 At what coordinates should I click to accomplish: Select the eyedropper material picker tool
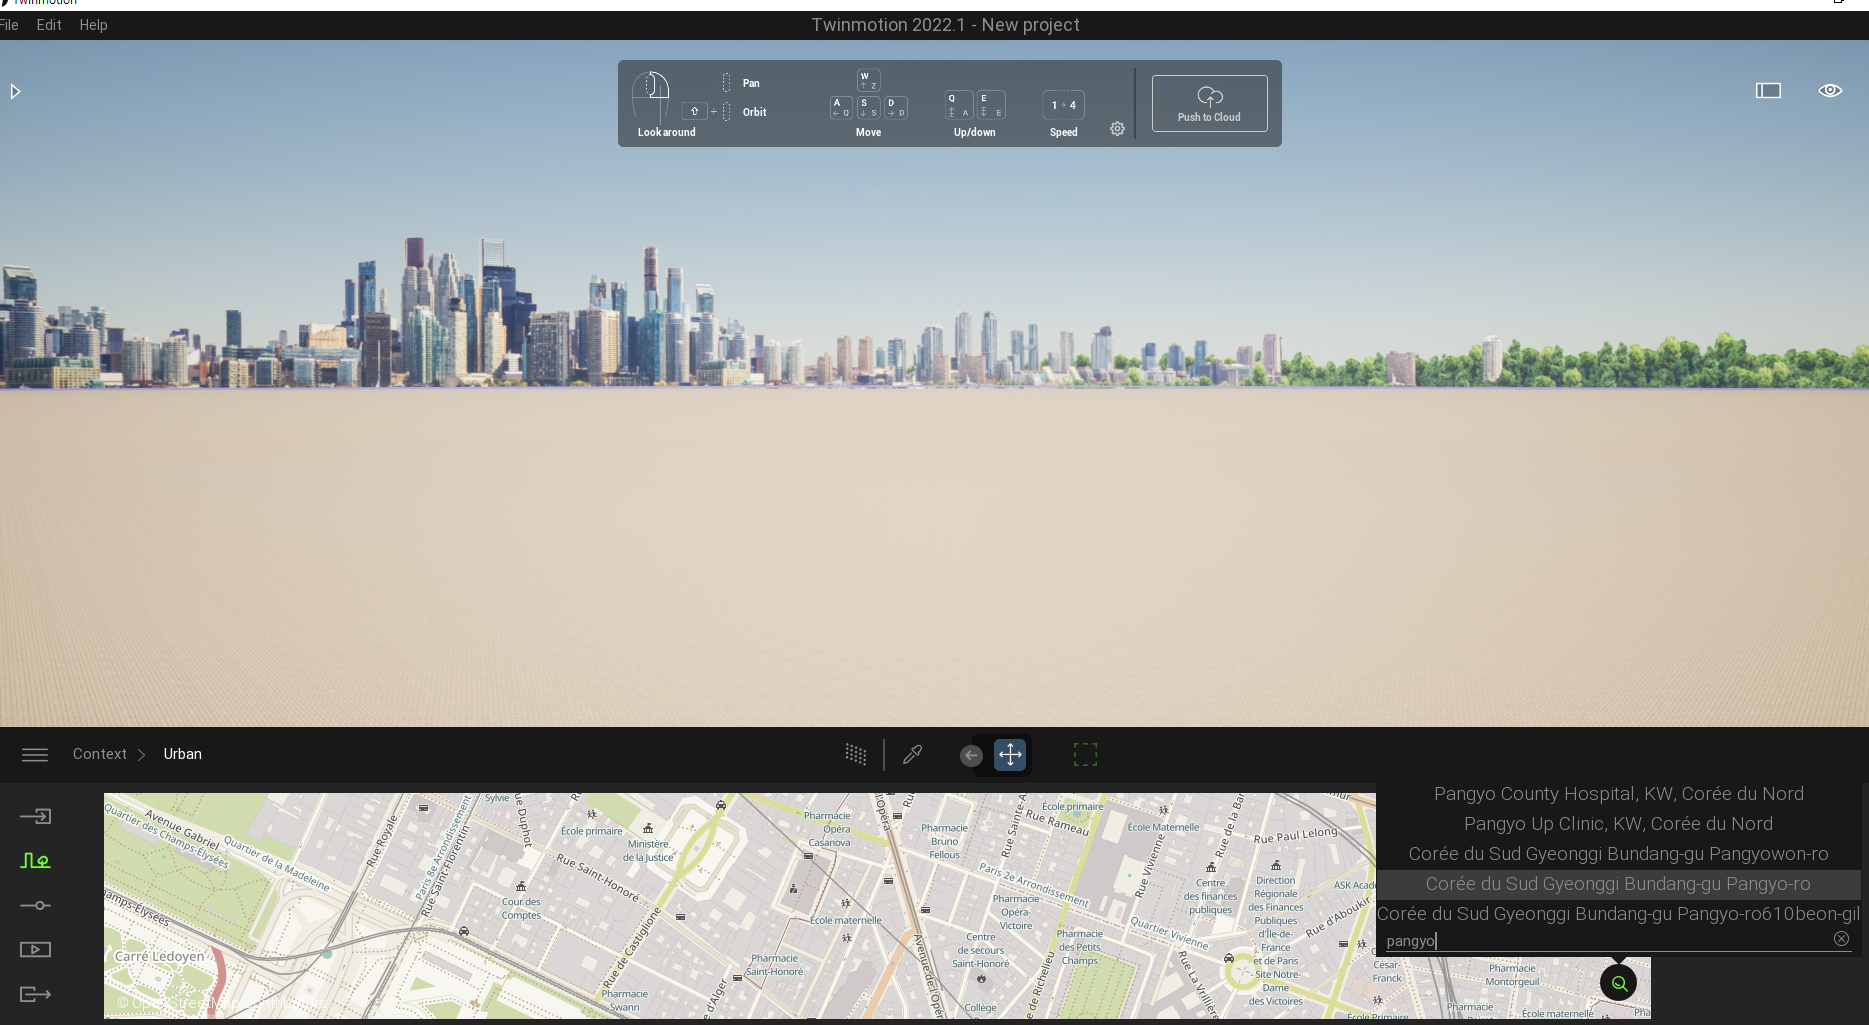[912, 754]
